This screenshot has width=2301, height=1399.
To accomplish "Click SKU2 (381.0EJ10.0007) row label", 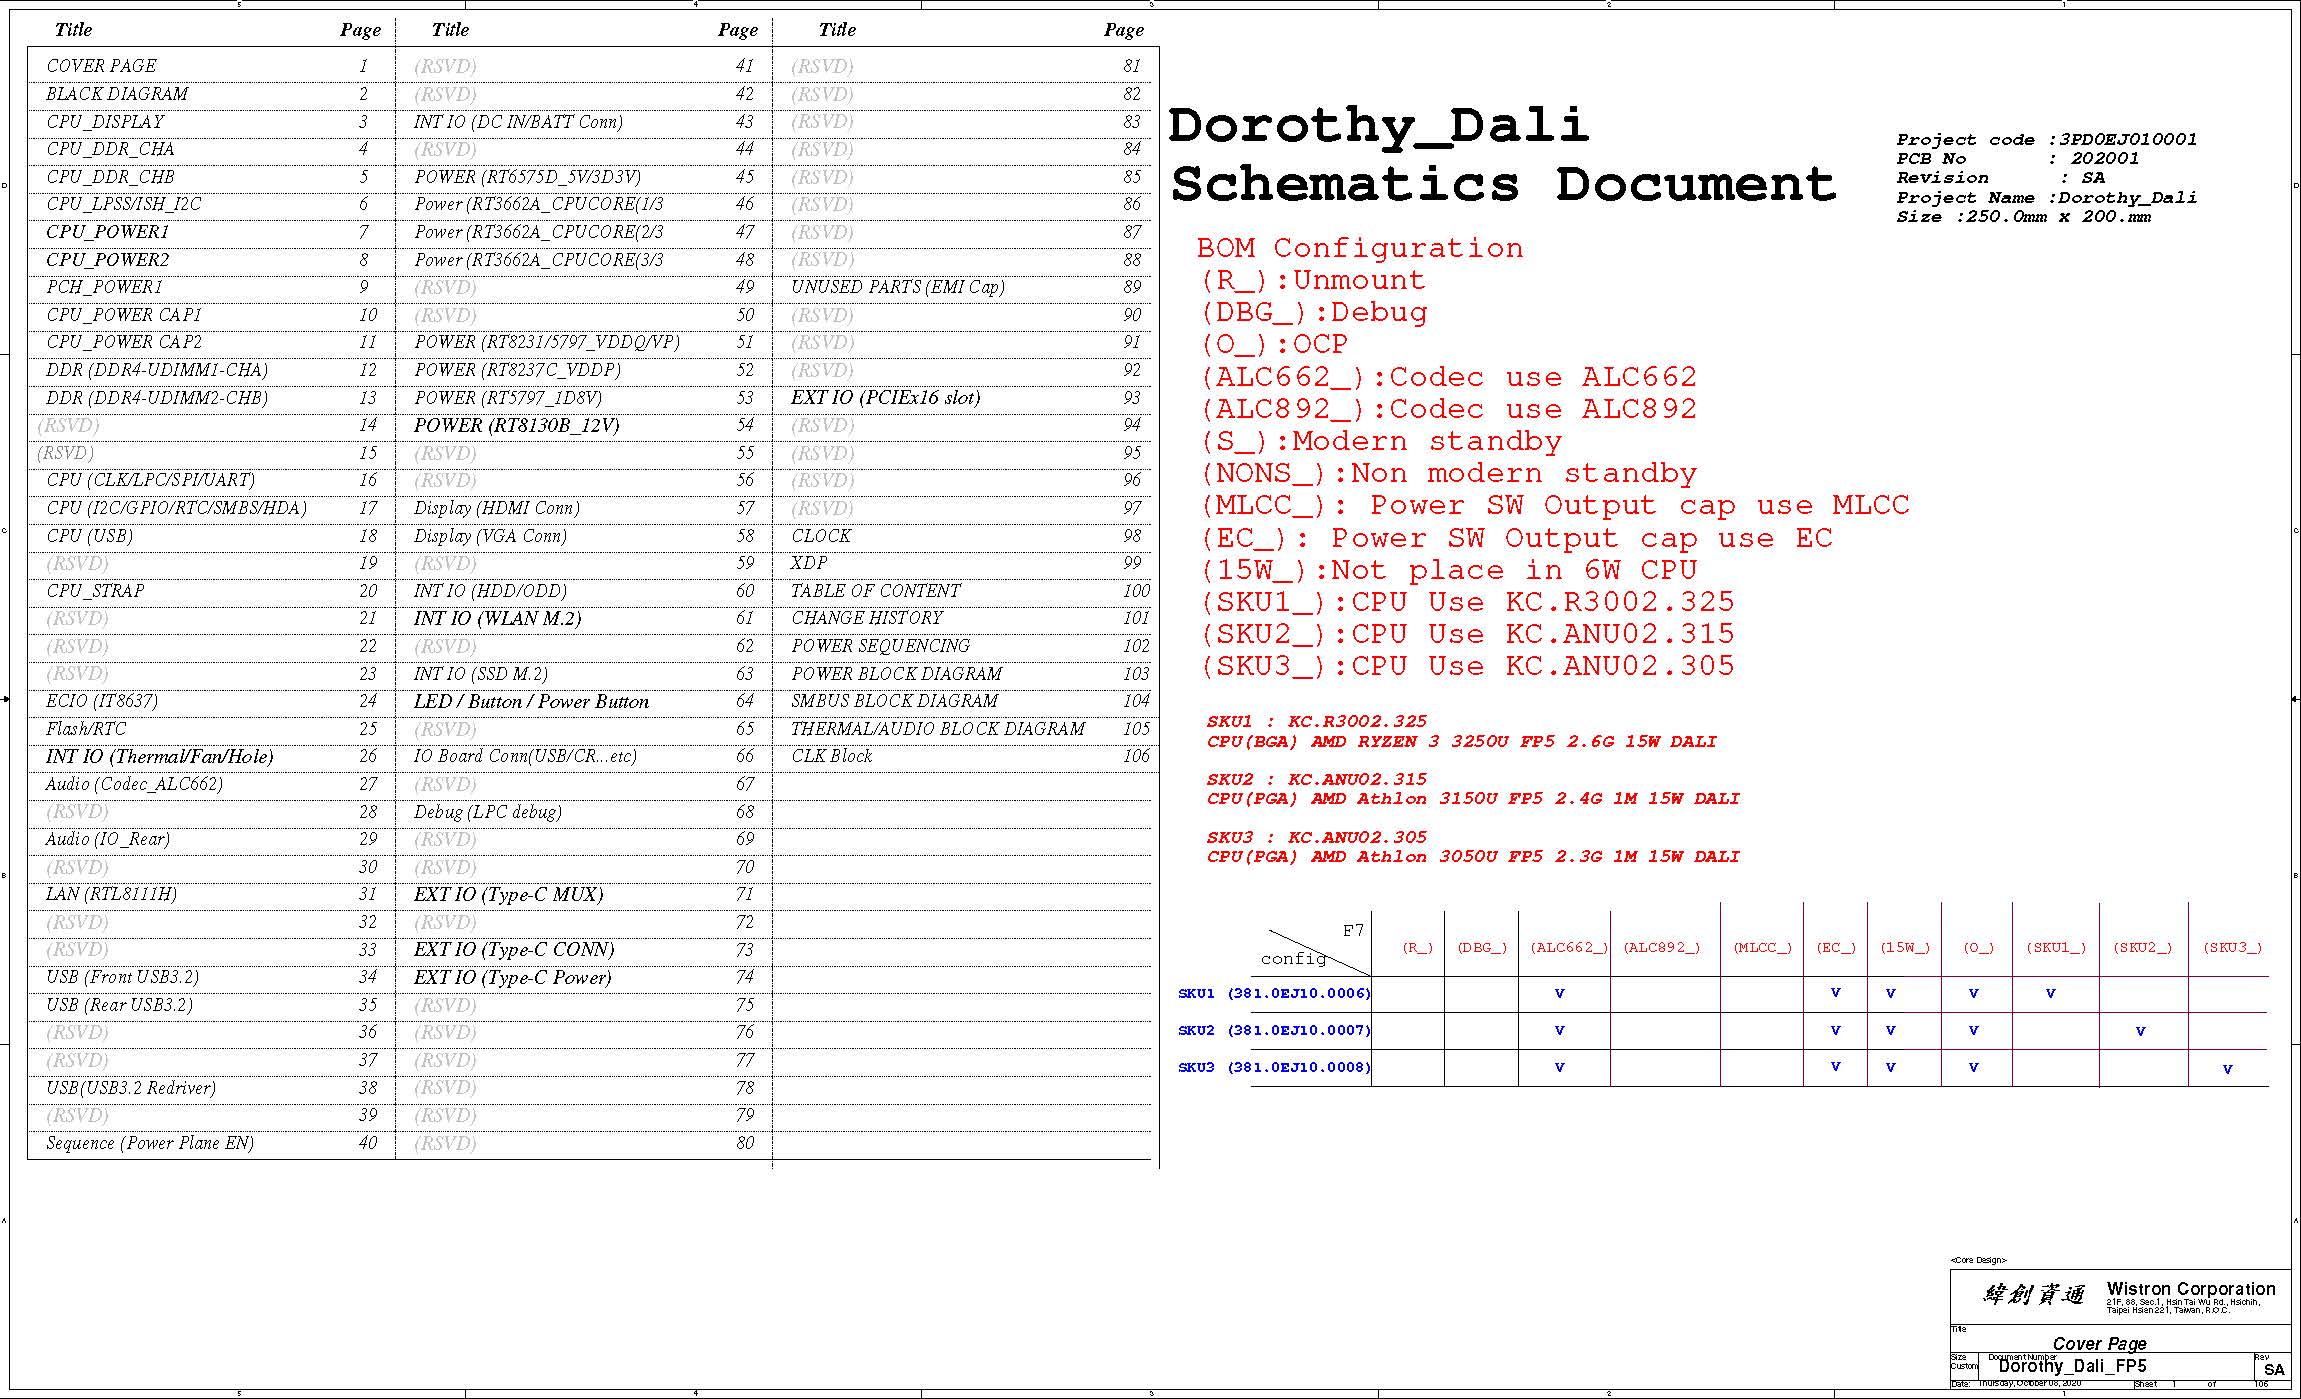I will pos(1275,1031).
